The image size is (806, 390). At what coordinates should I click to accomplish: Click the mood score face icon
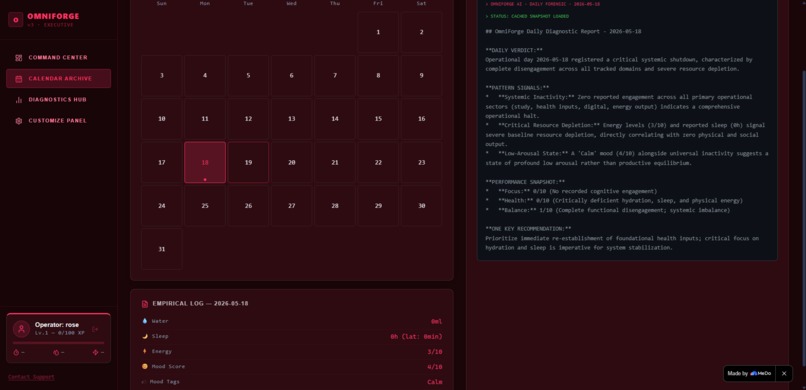[x=144, y=366]
